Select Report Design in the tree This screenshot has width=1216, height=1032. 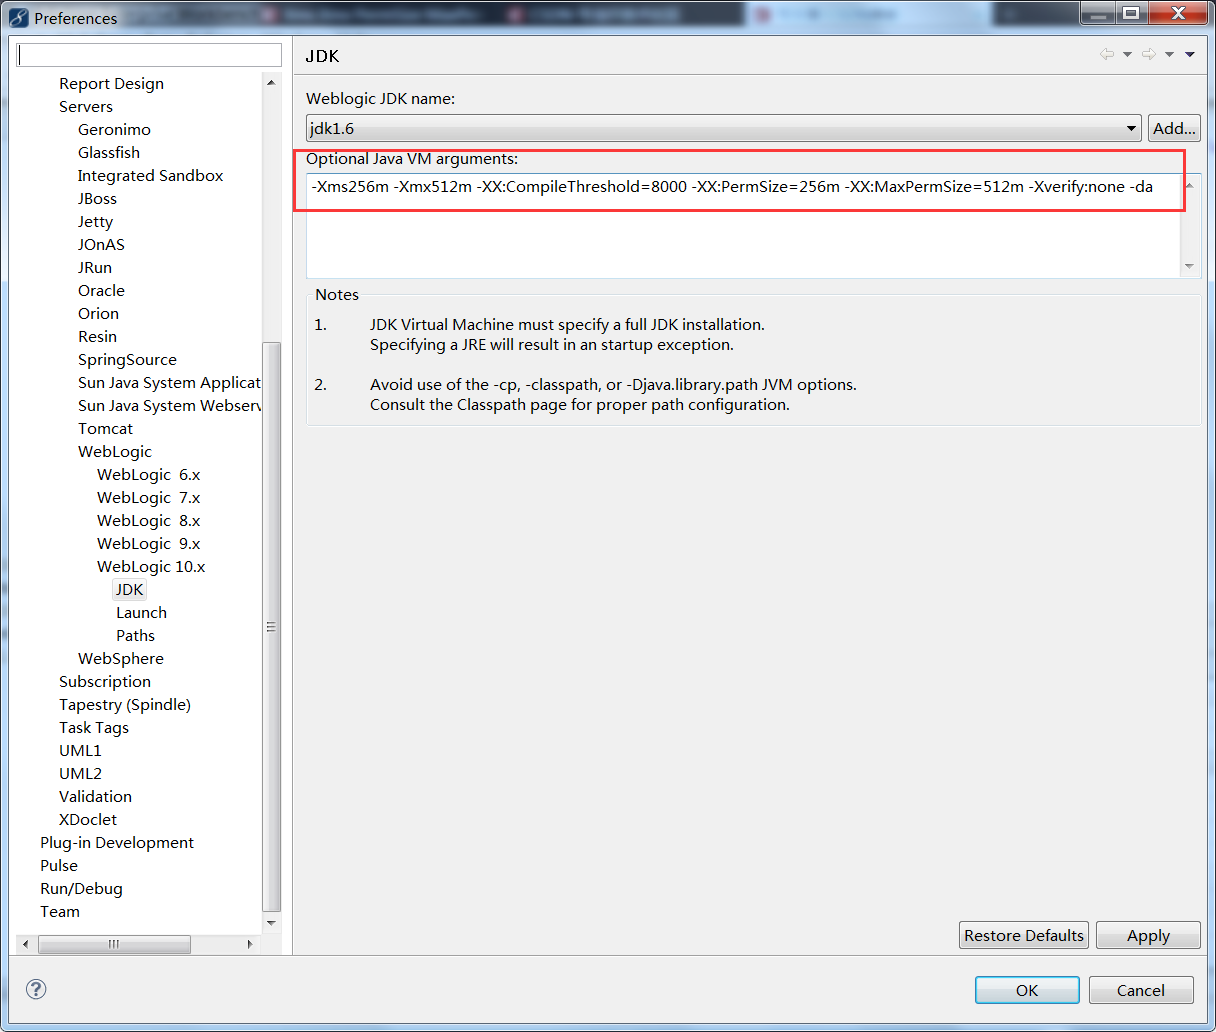click(111, 84)
